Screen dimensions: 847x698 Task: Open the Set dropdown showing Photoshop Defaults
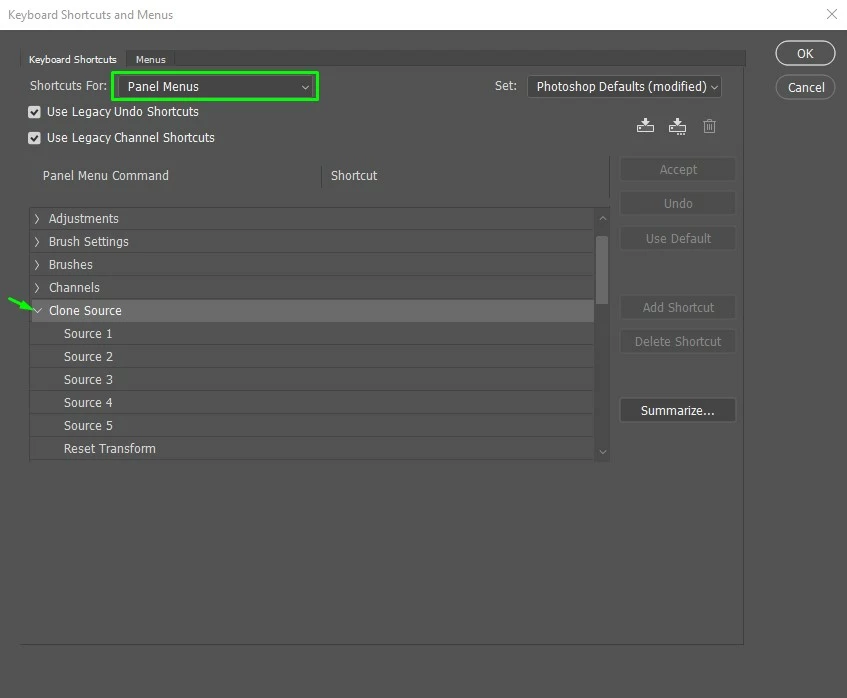click(624, 86)
